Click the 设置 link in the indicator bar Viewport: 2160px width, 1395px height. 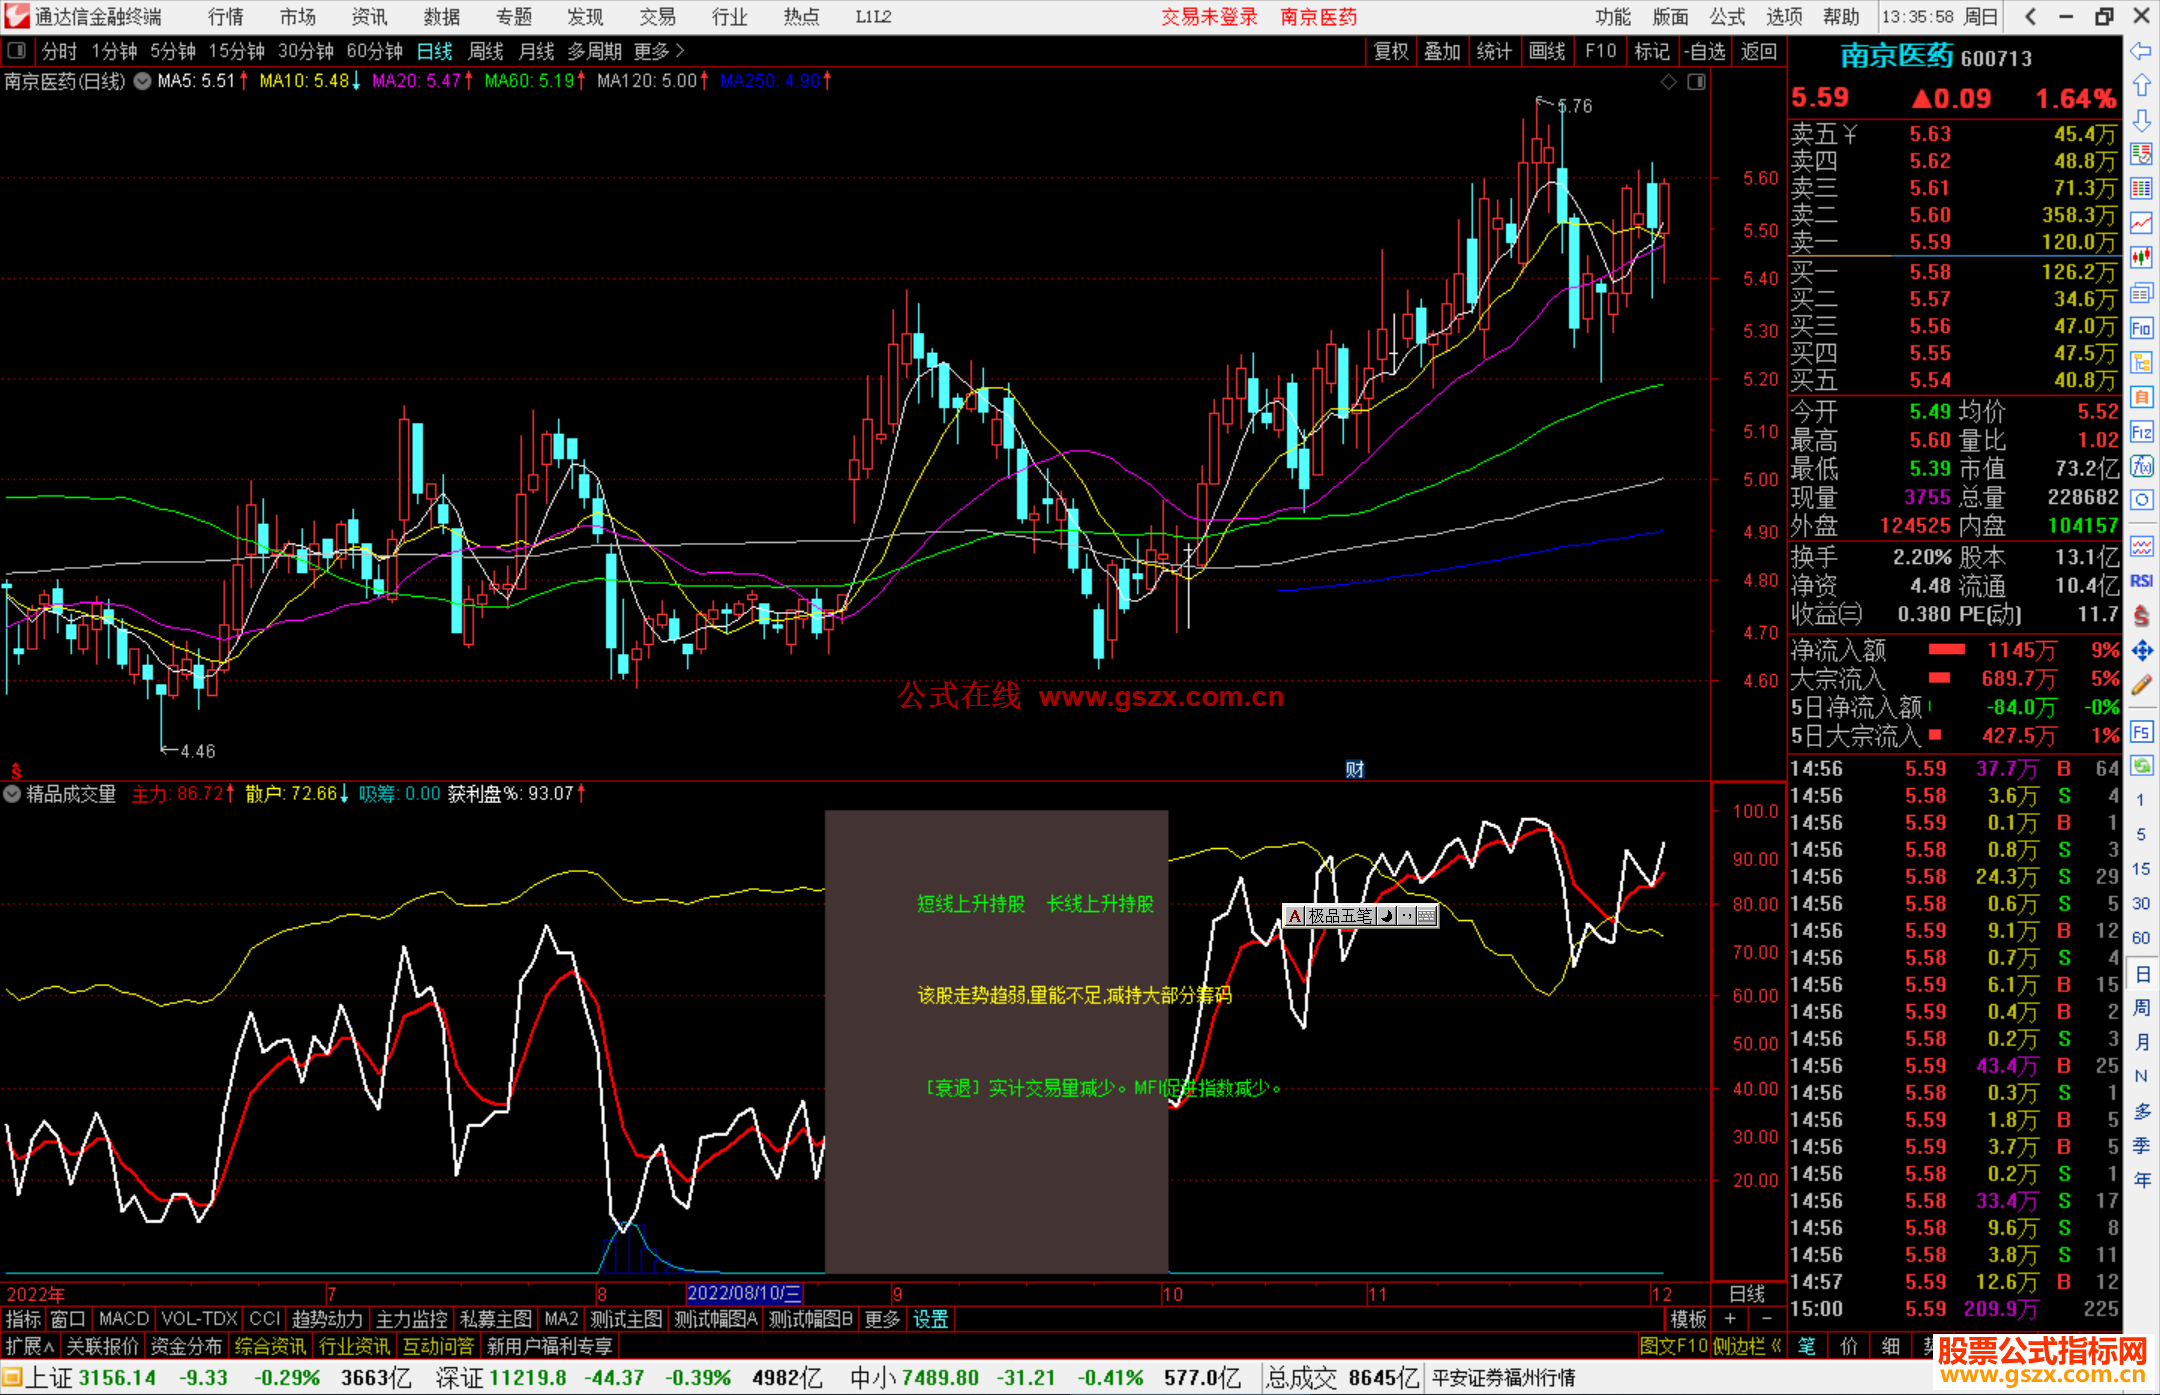[x=930, y=1319]
